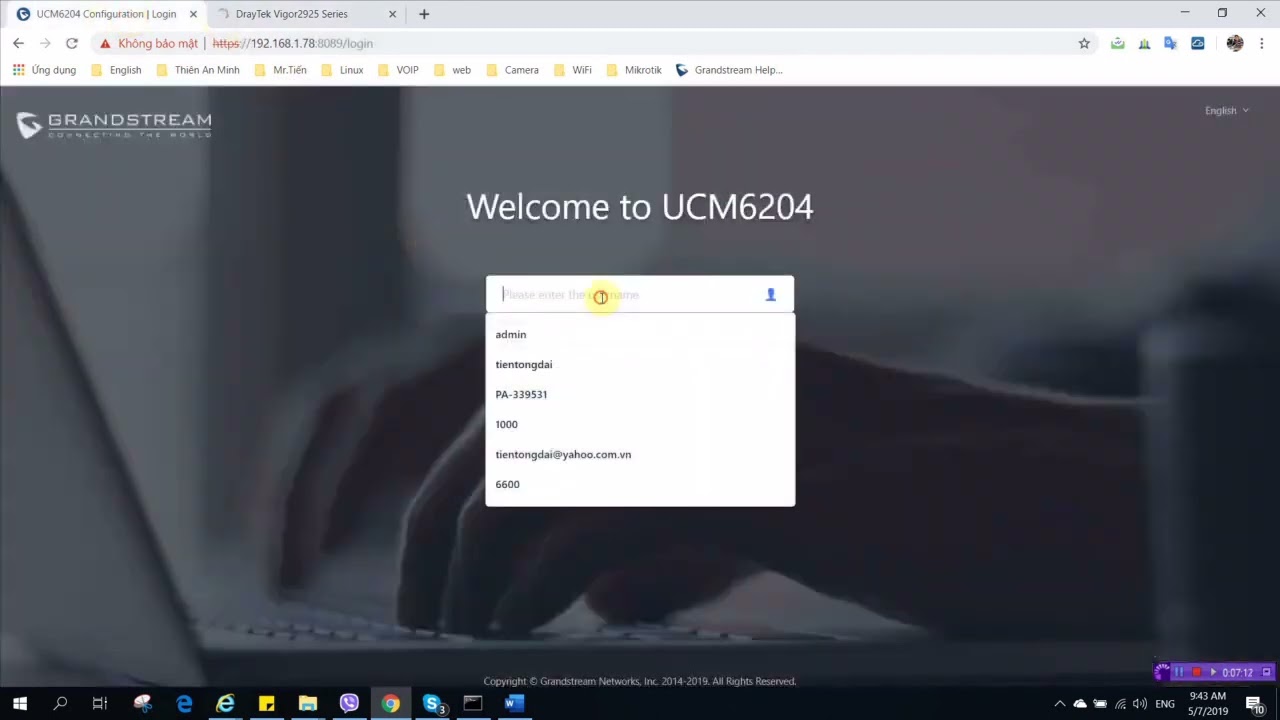Click the taskbar clock showing 9:43 AM
This screenshot has width=1280, height=720.
(1208, 704)
